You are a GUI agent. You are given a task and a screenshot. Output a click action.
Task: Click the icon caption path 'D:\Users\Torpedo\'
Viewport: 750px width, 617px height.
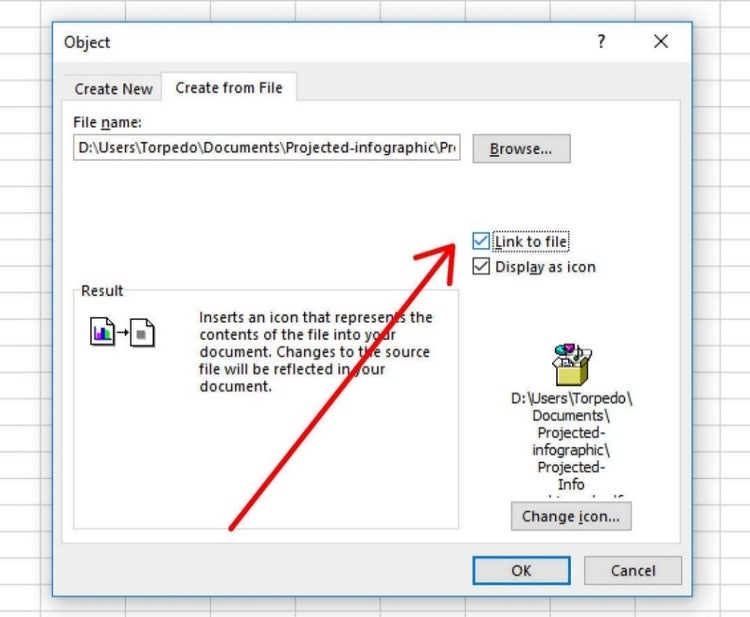click(571, 398)
